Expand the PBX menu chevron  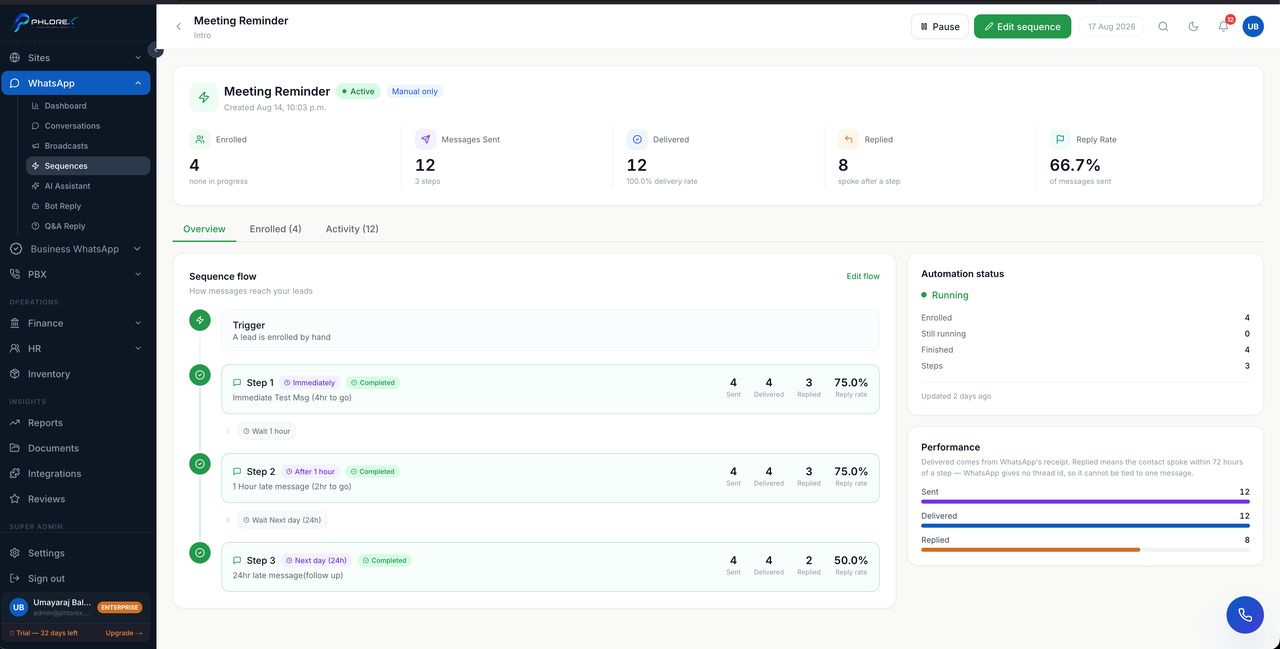(x=137, y=274)
